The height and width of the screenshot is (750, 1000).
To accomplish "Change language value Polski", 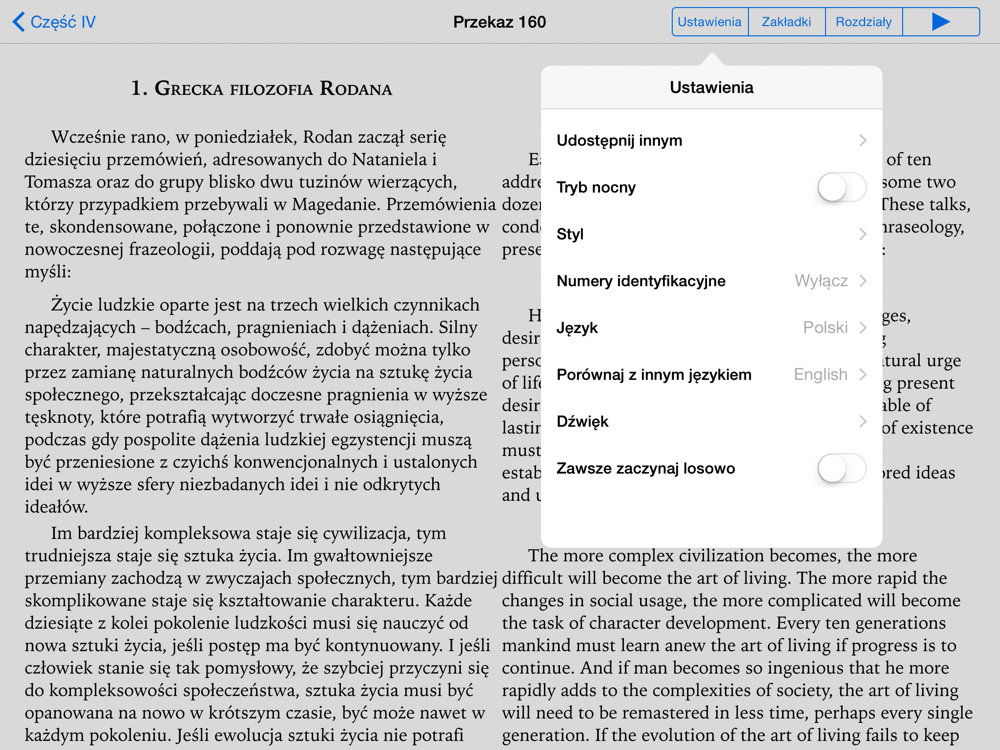I will (x=825, y=328).
